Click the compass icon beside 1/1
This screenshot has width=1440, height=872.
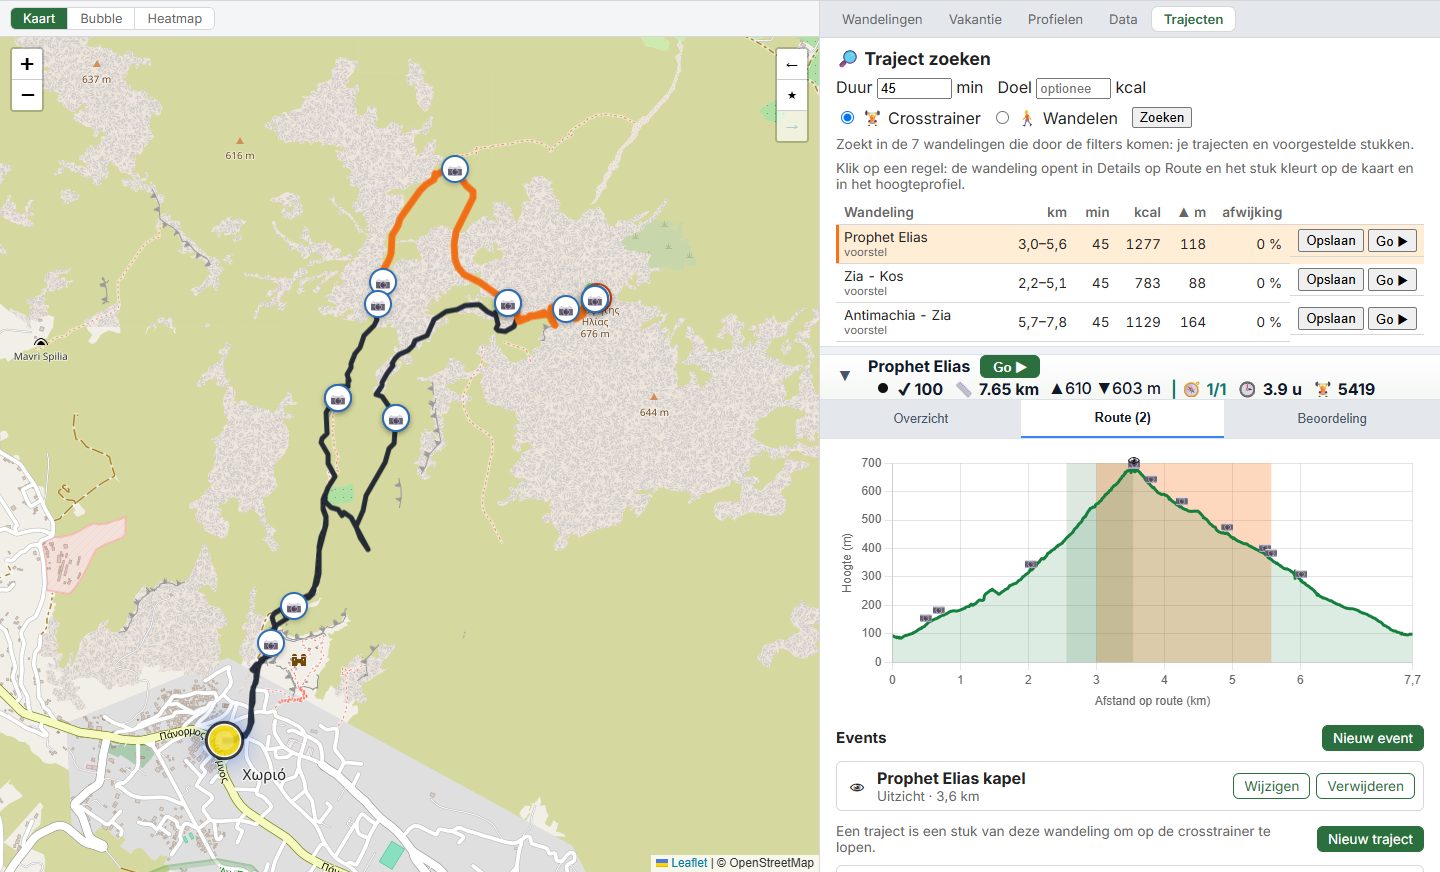[x=1191, y=389]
